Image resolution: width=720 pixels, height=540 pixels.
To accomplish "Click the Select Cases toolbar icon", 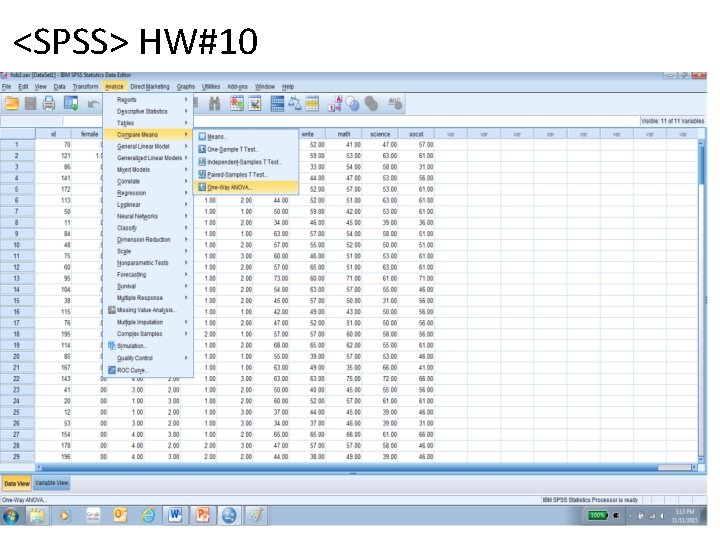I will pos(312,104).
